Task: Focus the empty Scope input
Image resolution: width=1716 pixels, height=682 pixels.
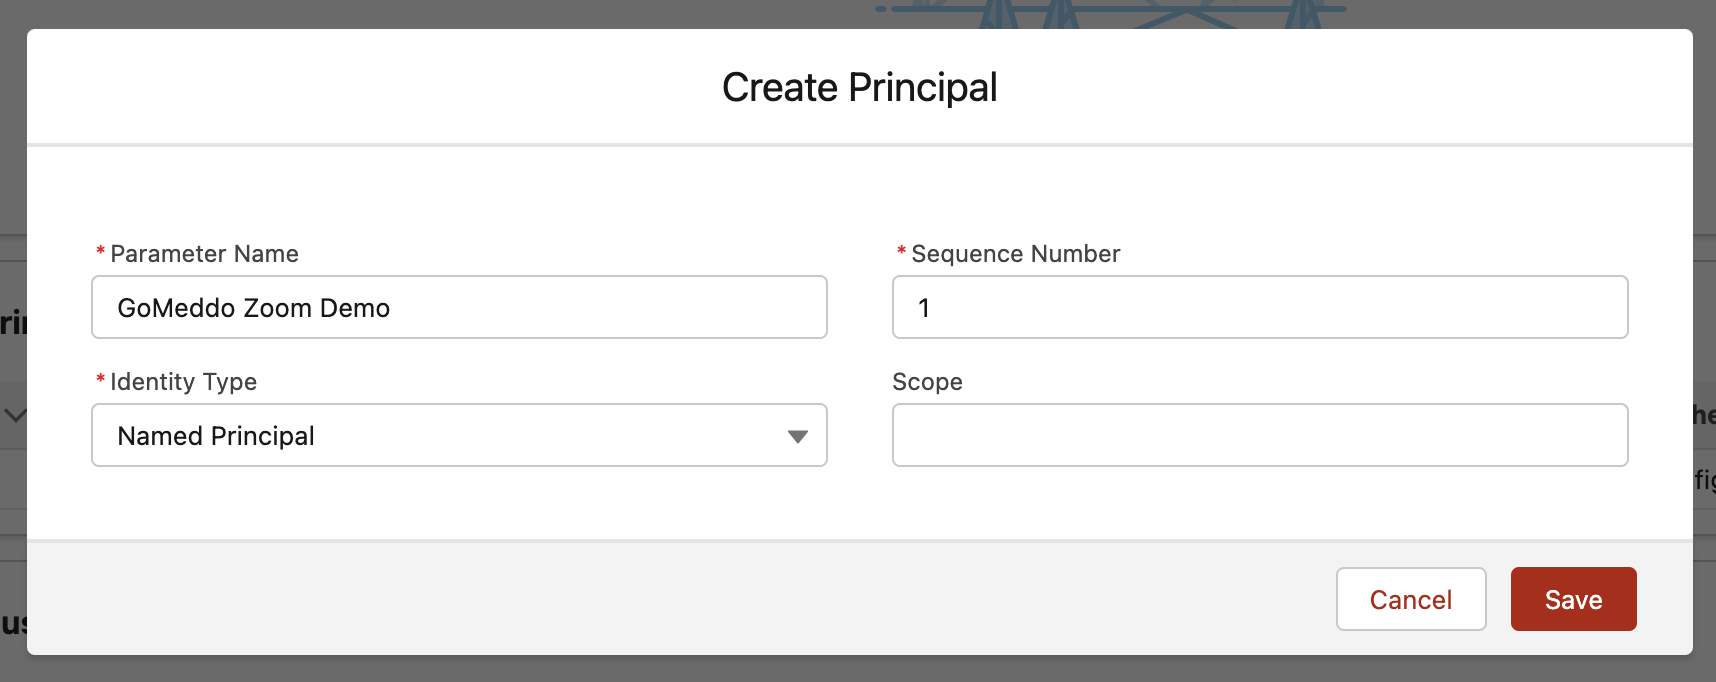Action: 1260,435
